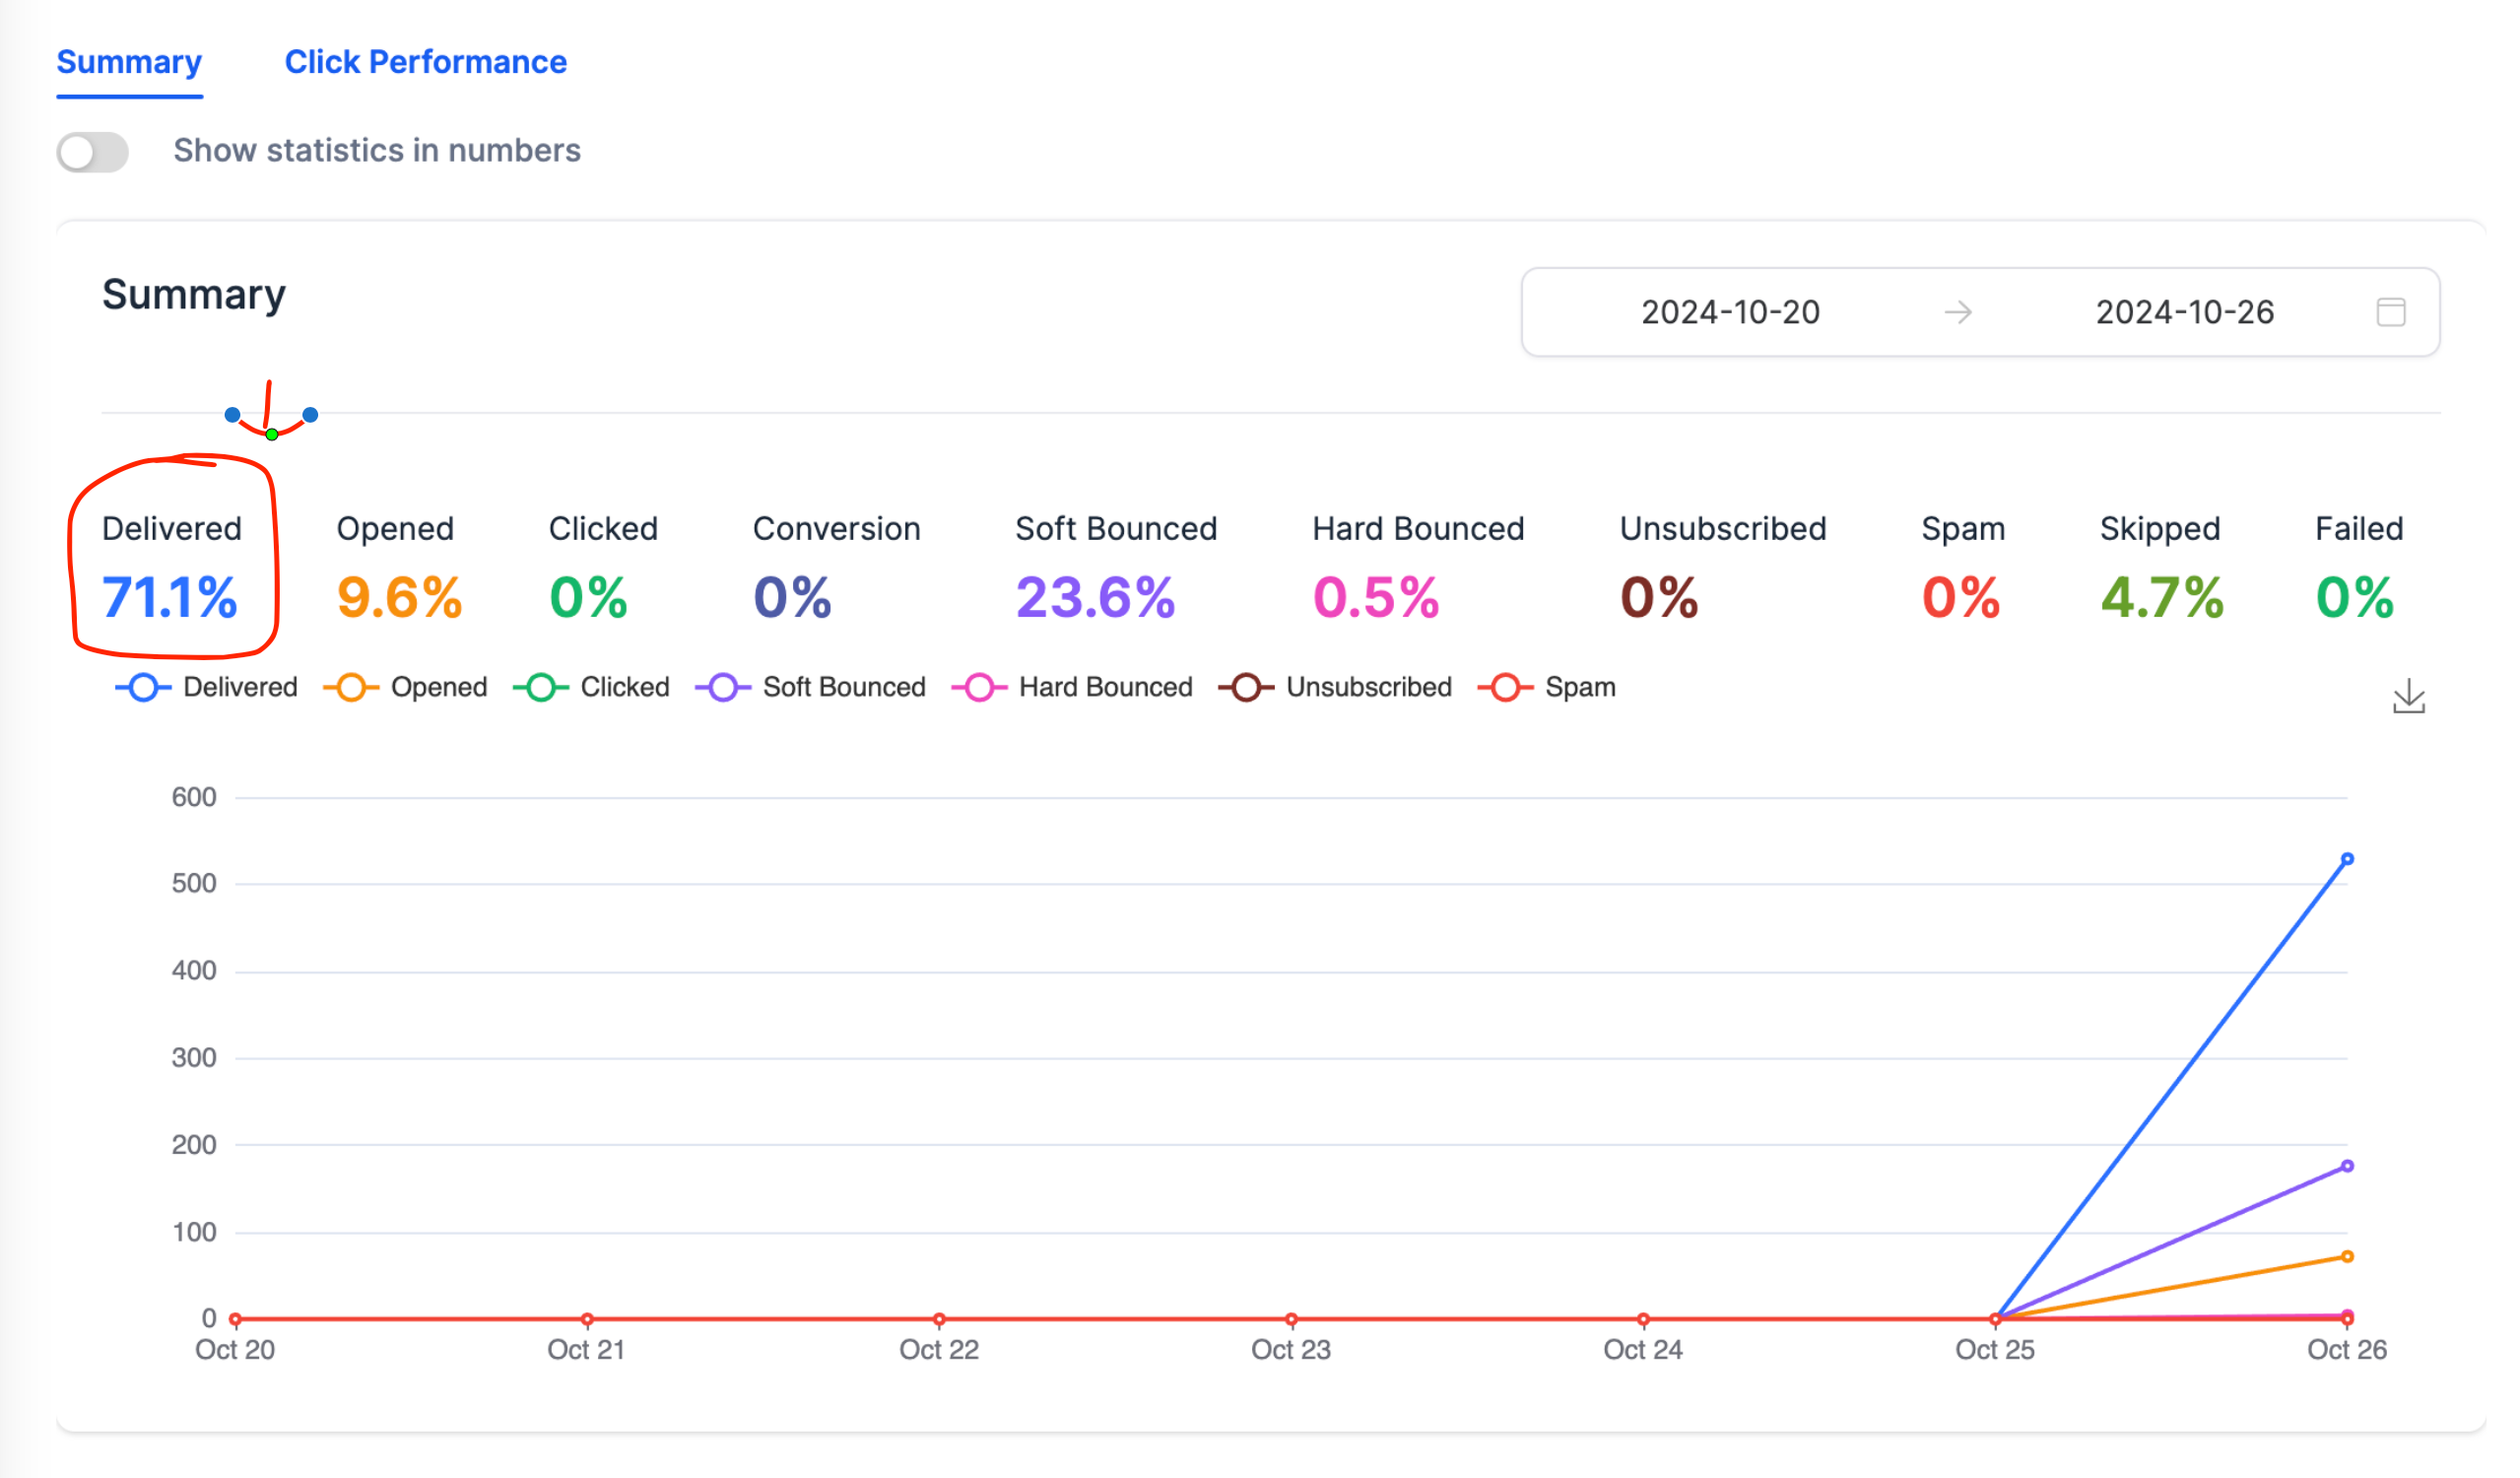The width and height of the screenshot is (2520, 1478).
Task: Toggle Show statistics in numbers switch
Action: coord(92,152)
